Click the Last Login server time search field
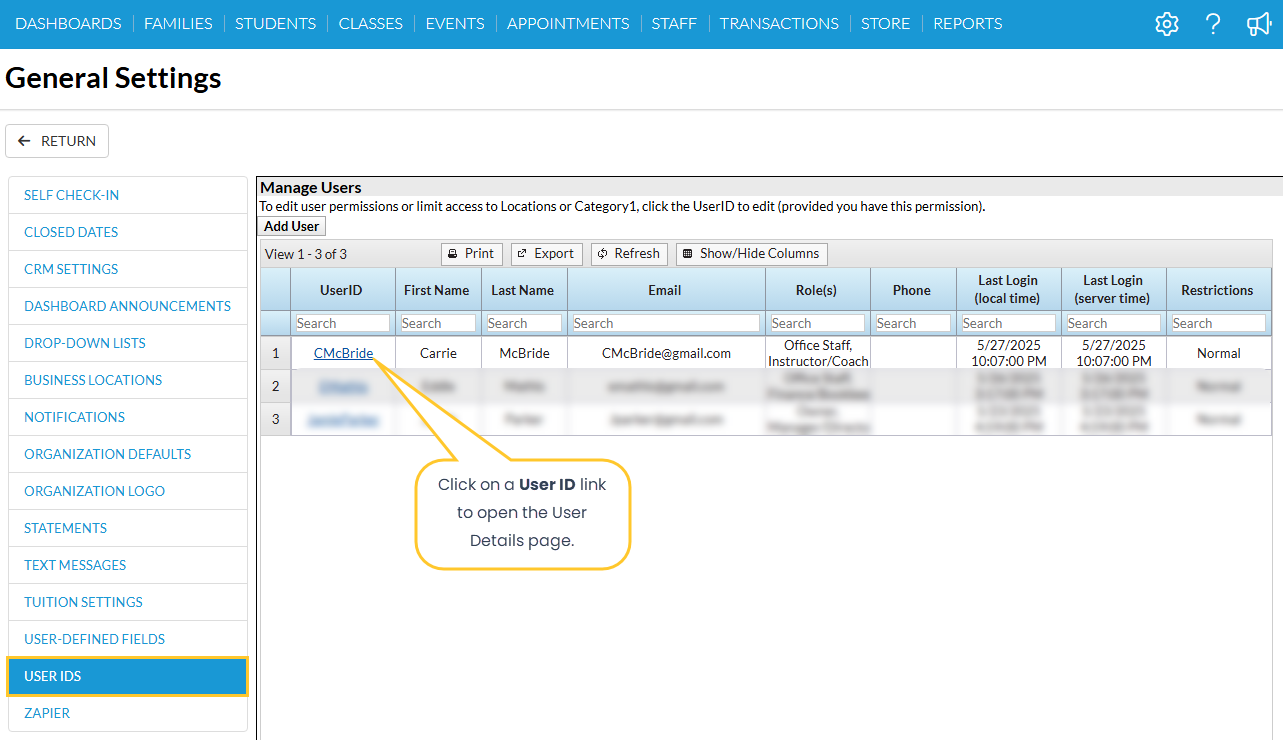This screenshot has width=1283, height=740. click(x=1114, y=323)
